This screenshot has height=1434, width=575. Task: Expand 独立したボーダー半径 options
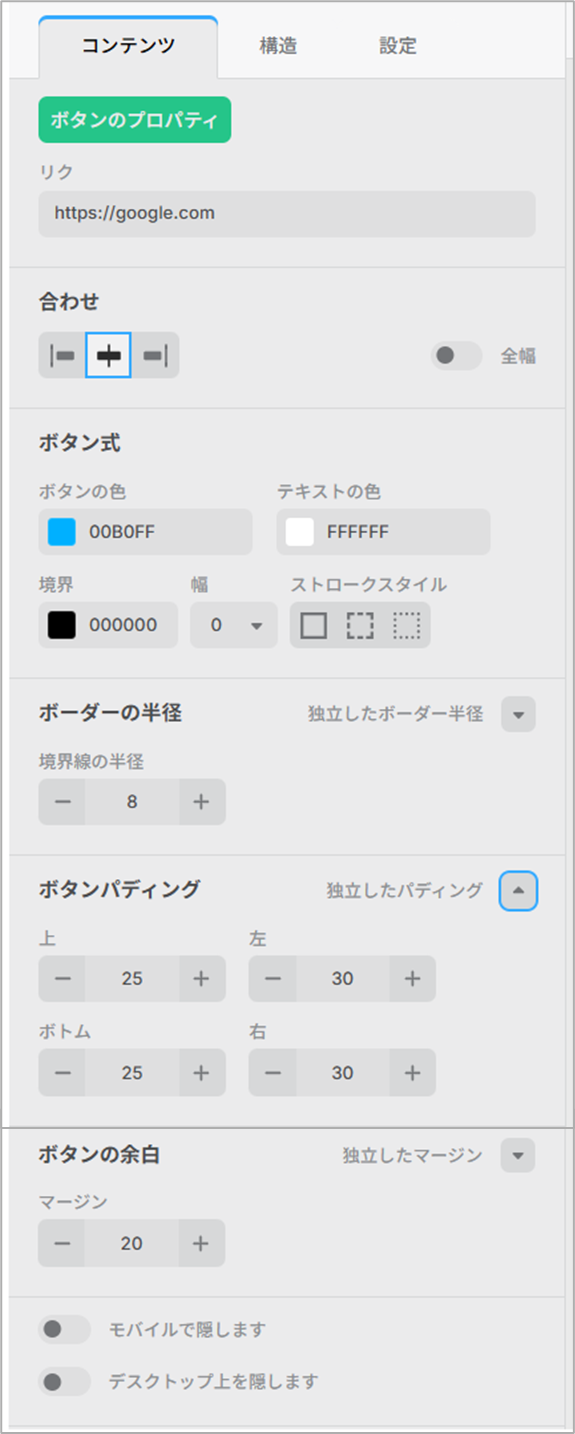(x=518, y=715)
